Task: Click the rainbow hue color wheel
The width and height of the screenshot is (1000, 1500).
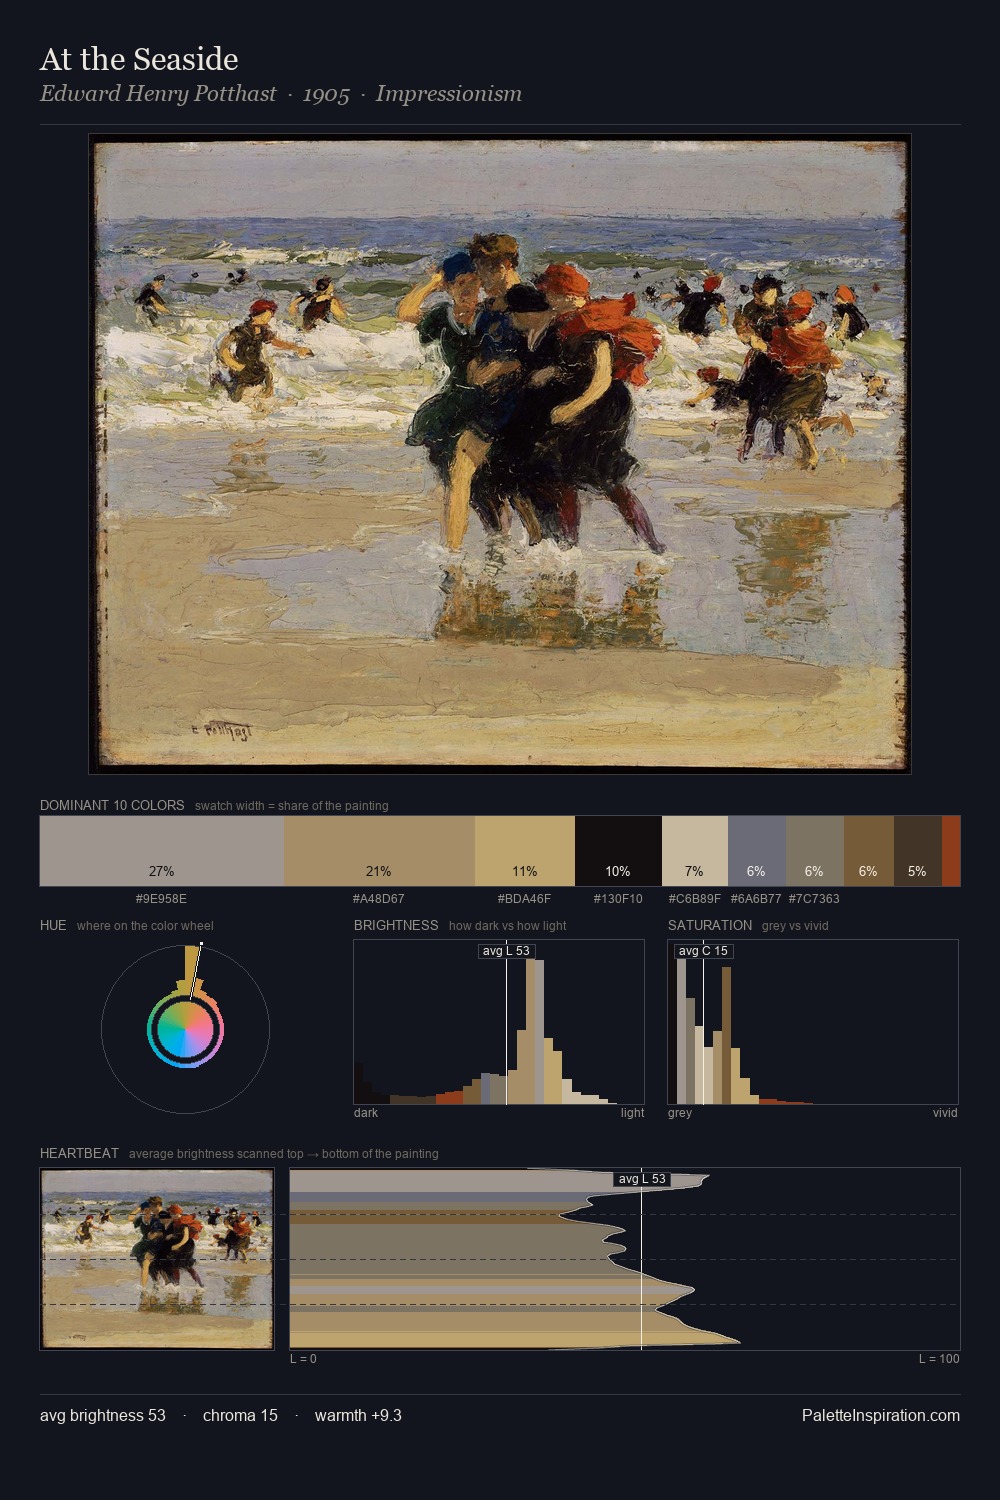Action: [x=185, y=1030]
